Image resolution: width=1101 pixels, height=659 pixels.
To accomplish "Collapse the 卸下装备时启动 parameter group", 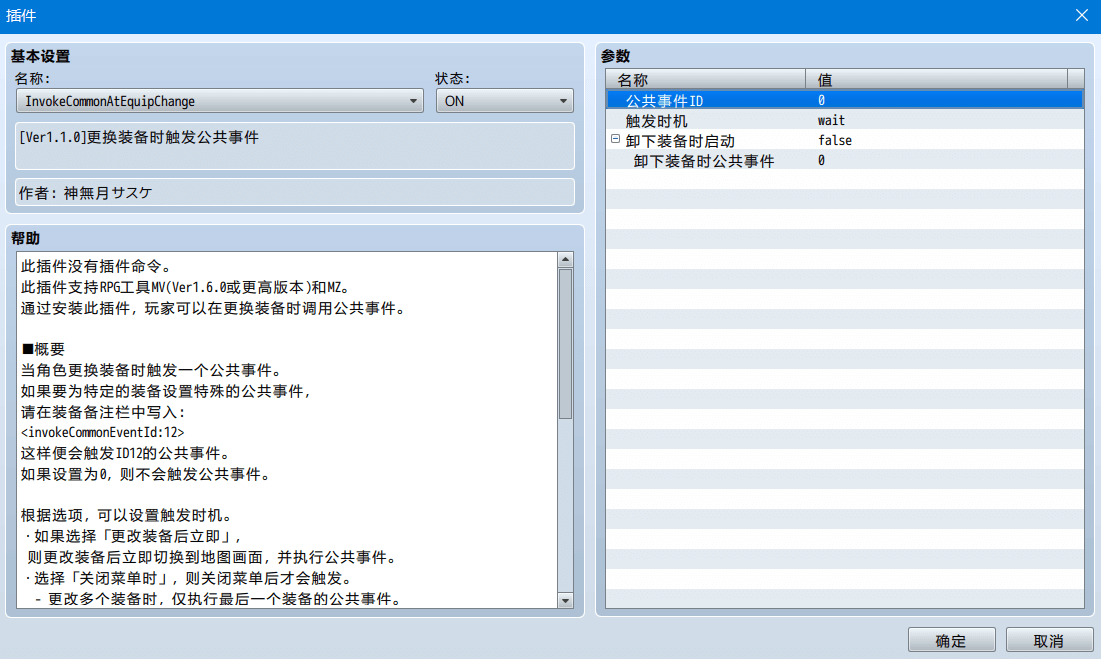I will coord(615,139).
